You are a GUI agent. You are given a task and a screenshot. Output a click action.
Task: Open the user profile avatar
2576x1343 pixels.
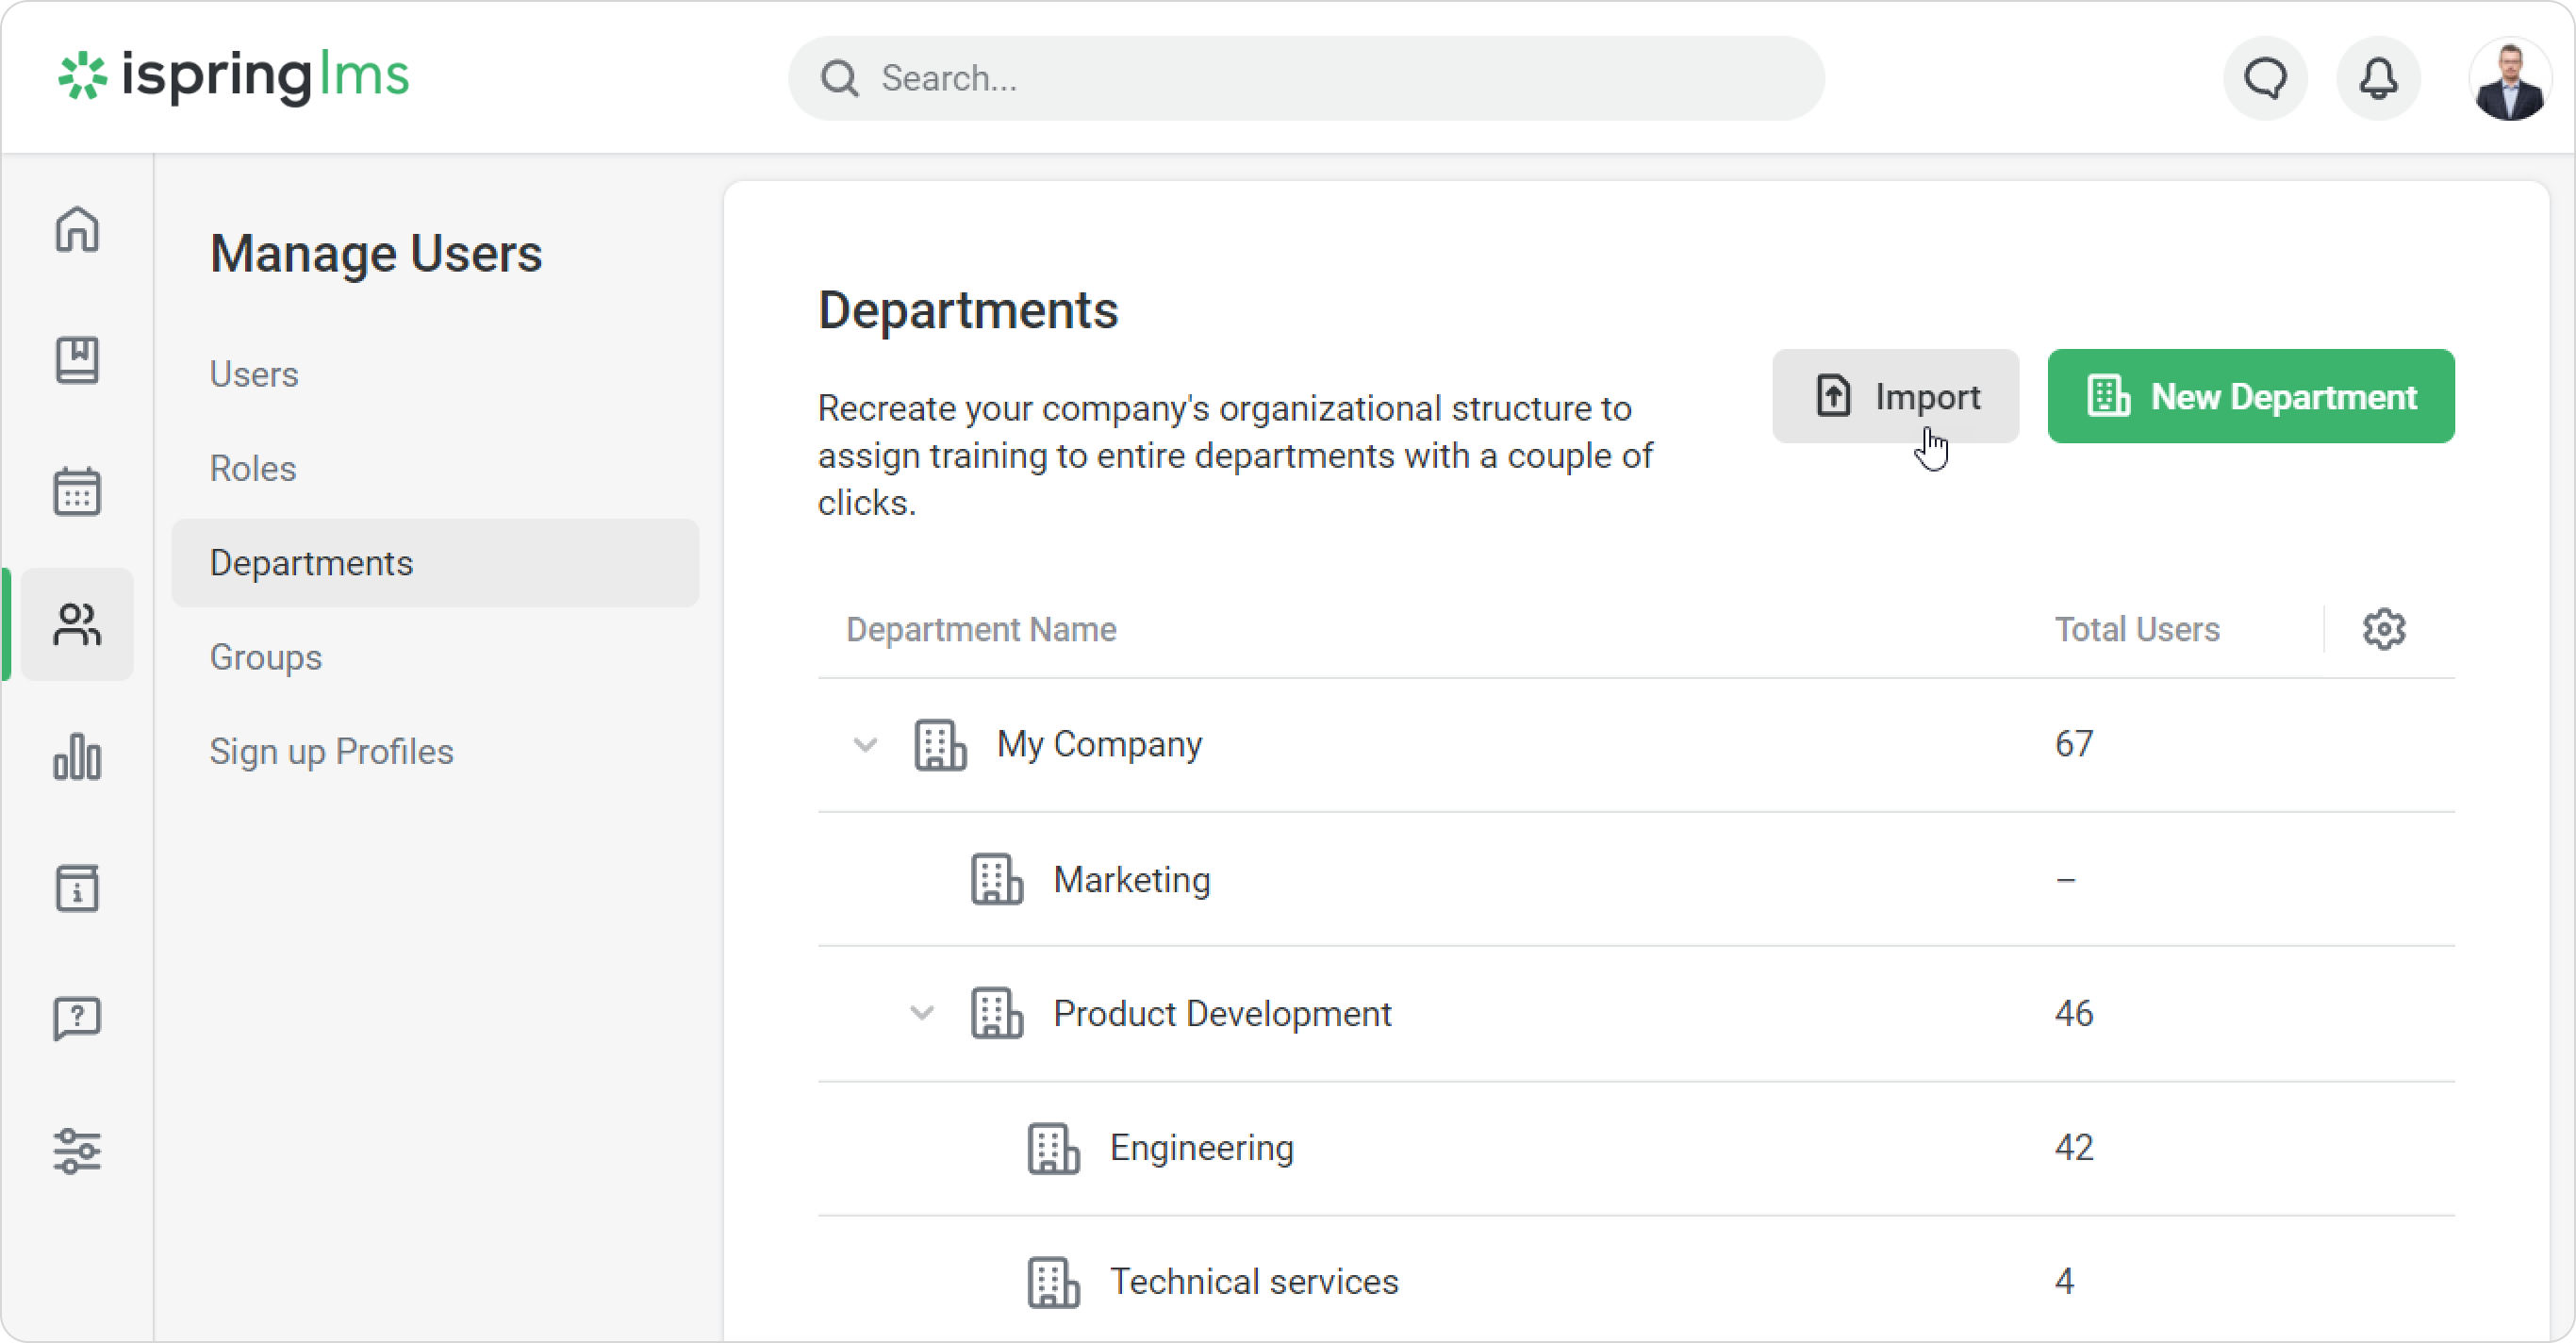click(2508, 80)
